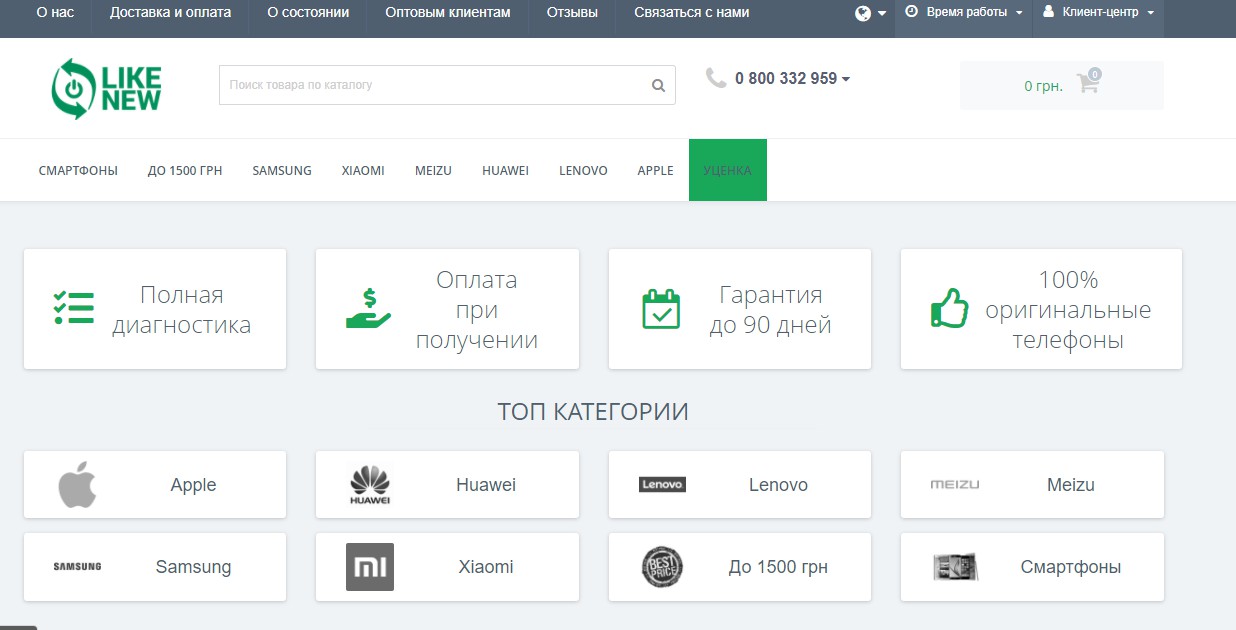Image resolution: width=1236 pixels, height=630 pixels.
Task: Open the Meizu category link
Action: pos(1070,485)
